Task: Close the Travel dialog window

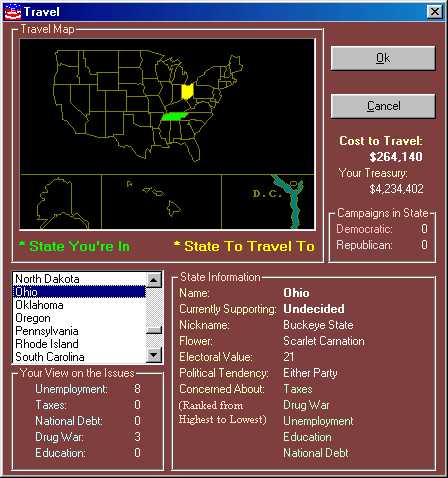Action: (435, 12)
